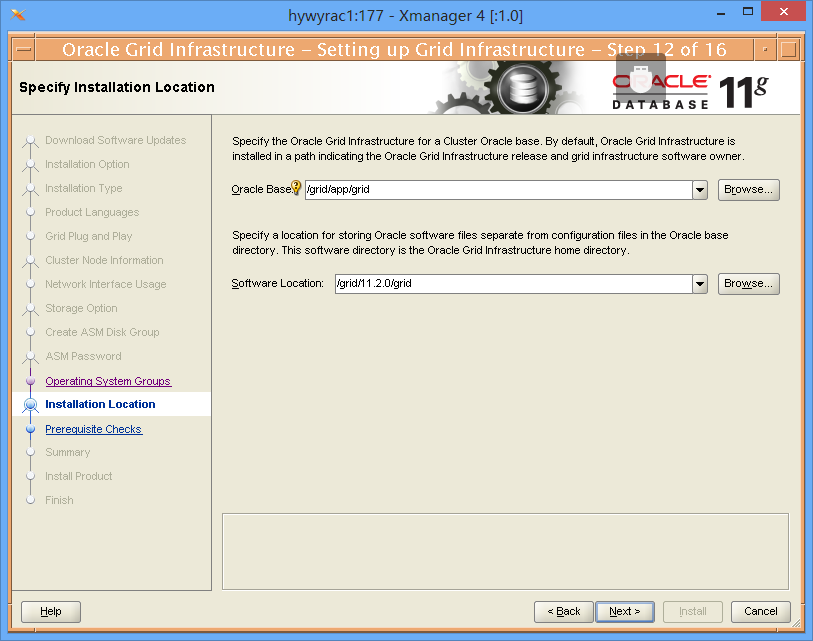This screenshot has width=813, height=641.
Task: Cancel the Grid Infrastructure installation
Action: tap(761, 611)
